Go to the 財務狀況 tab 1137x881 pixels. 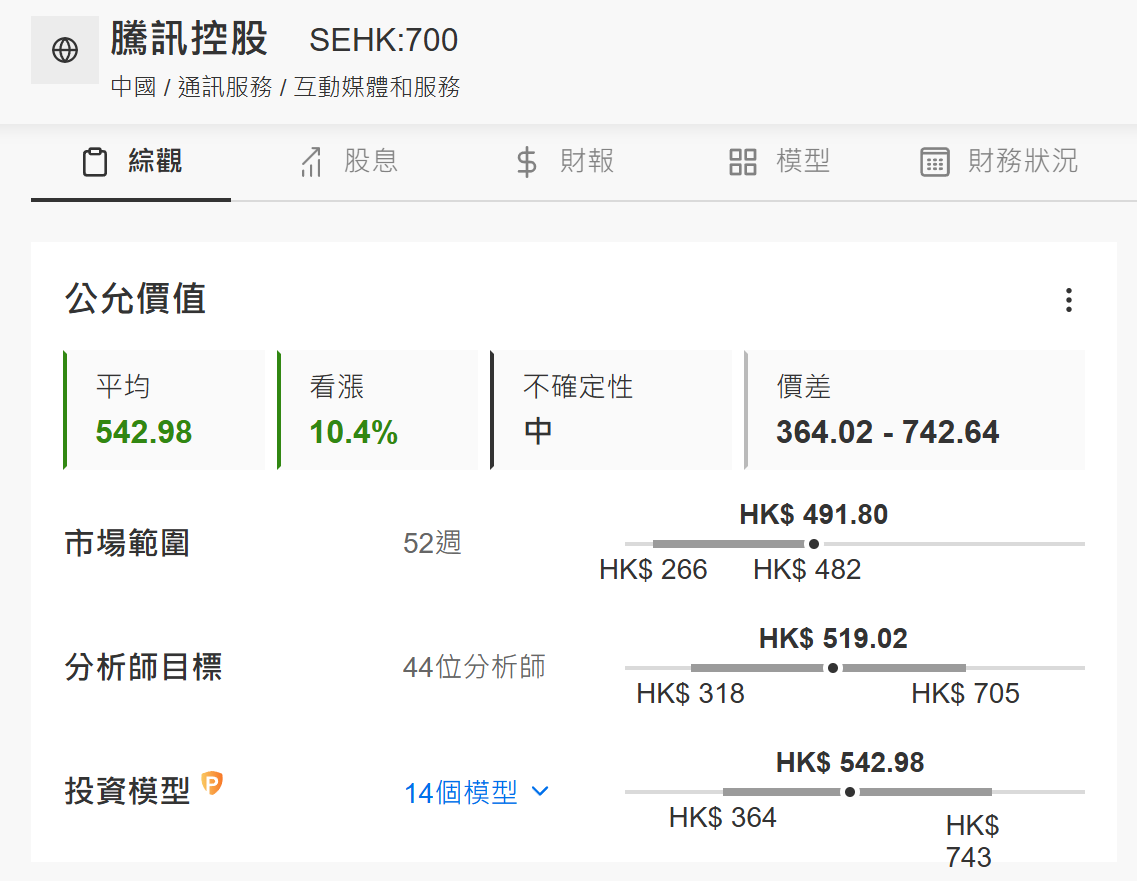[999, 162]
